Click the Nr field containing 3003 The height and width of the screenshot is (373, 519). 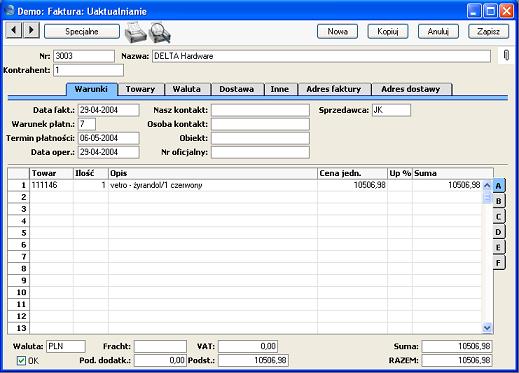pos(84,56)
